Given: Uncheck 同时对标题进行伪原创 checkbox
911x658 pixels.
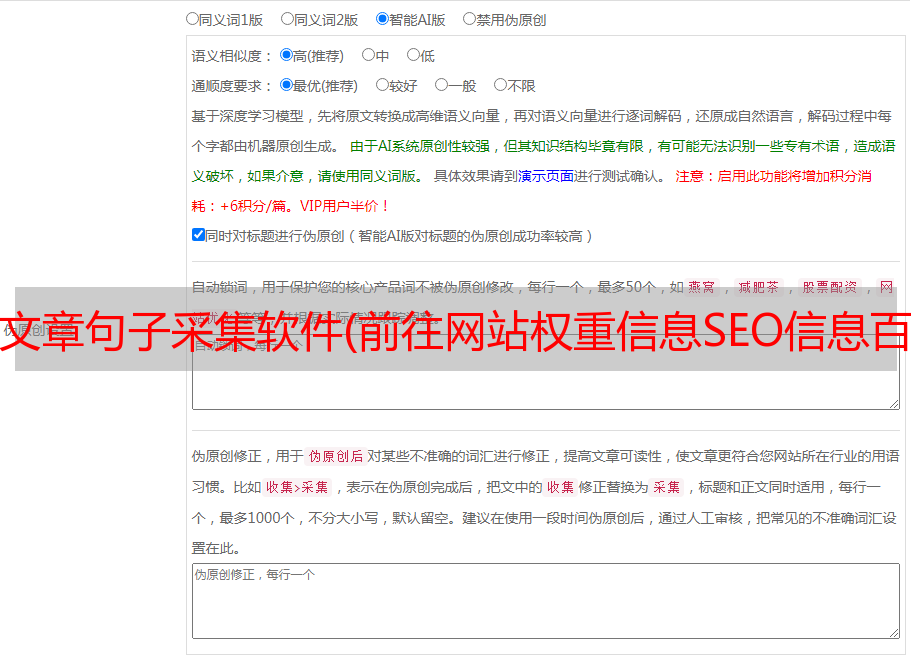Looking at the screenshot, I should (198, 235).
